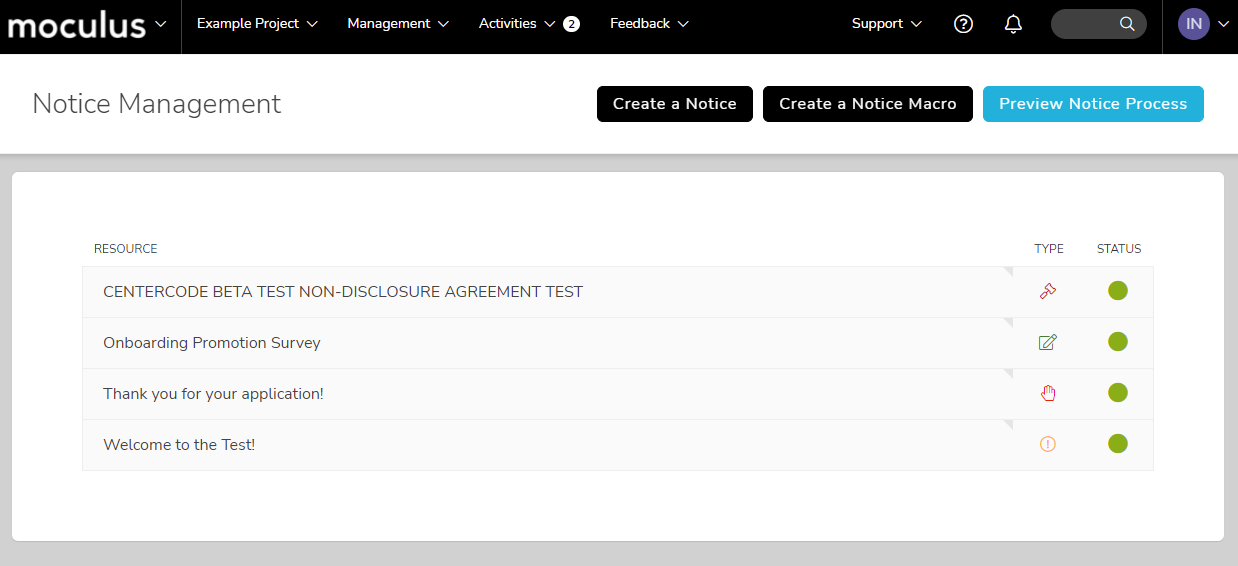
Task: Click the Activities badge showing 2
Action: (571, 24)
